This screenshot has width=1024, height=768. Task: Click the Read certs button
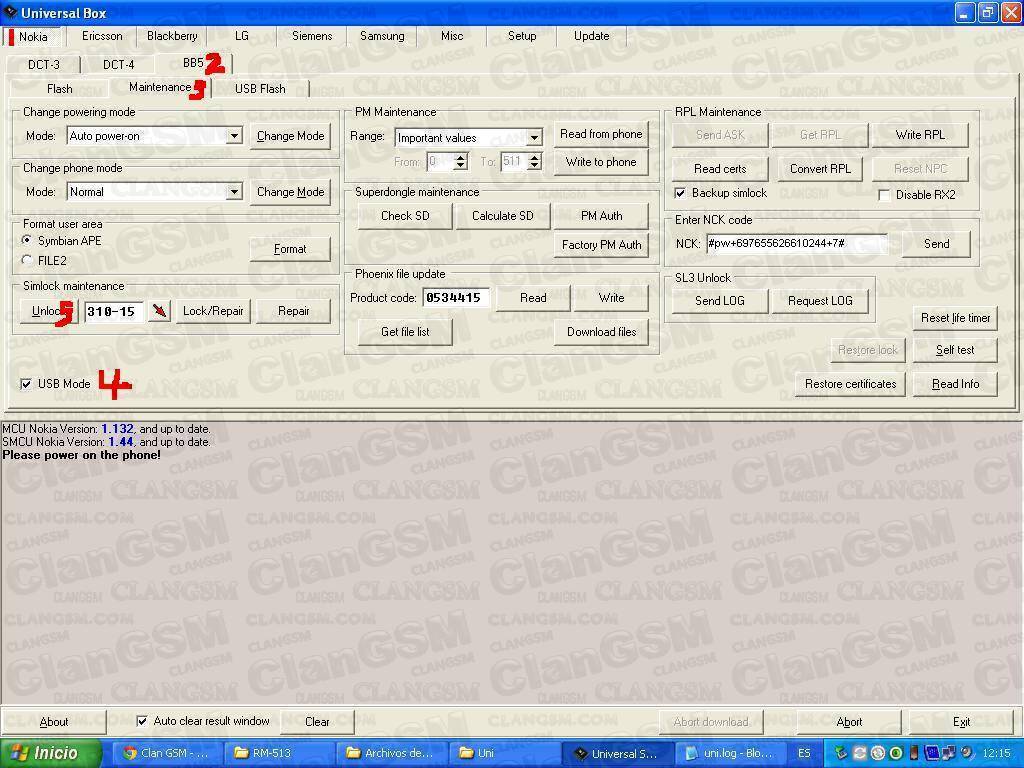(720, 169)
